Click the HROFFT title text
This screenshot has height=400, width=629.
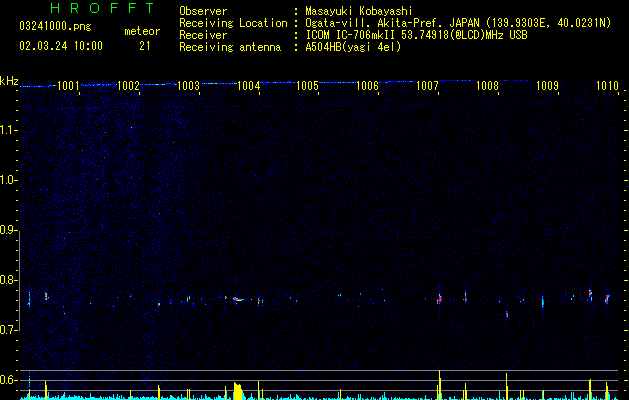click(102, 8)
